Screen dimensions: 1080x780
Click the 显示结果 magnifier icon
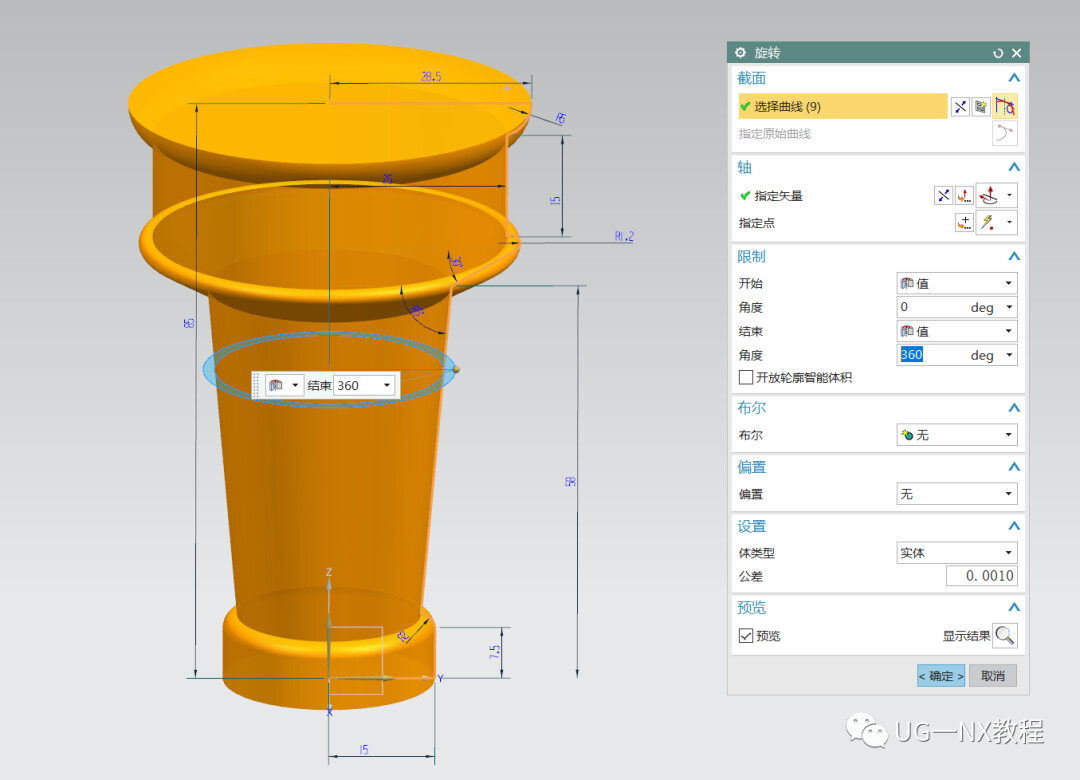[1005, 635]
